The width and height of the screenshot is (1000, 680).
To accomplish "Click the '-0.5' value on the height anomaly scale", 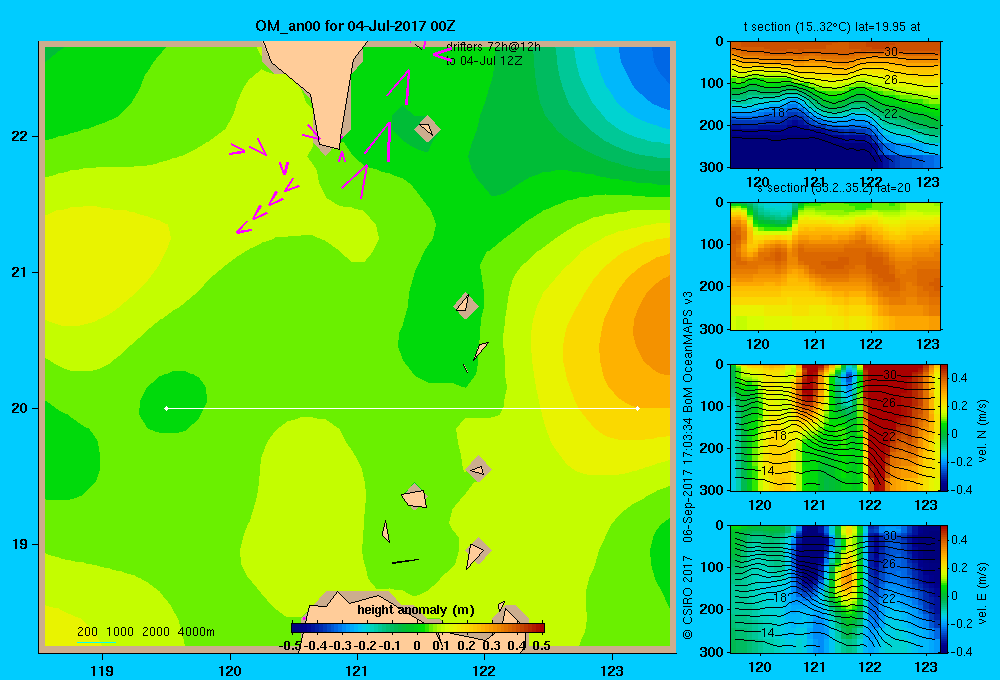I will pyautogui.click(x=290, y=646).
